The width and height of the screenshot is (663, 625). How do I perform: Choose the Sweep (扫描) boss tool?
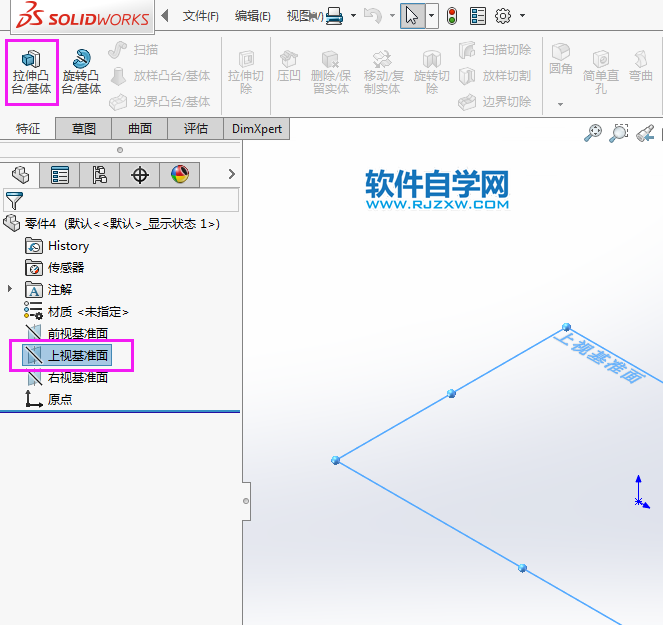pos(133,50)
